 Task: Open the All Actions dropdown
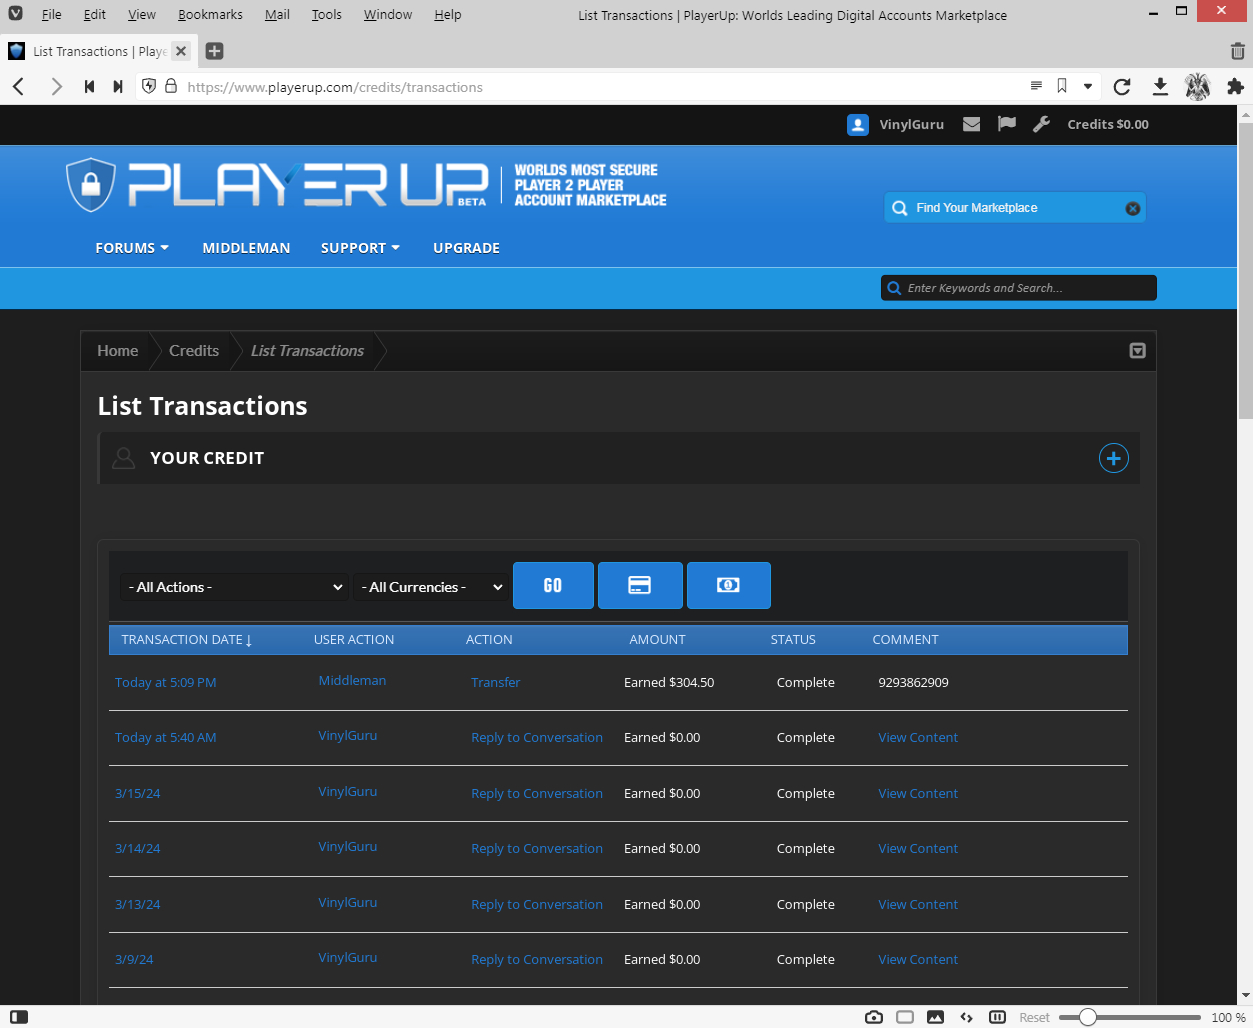pyautogui.click(x=233, y=587)
